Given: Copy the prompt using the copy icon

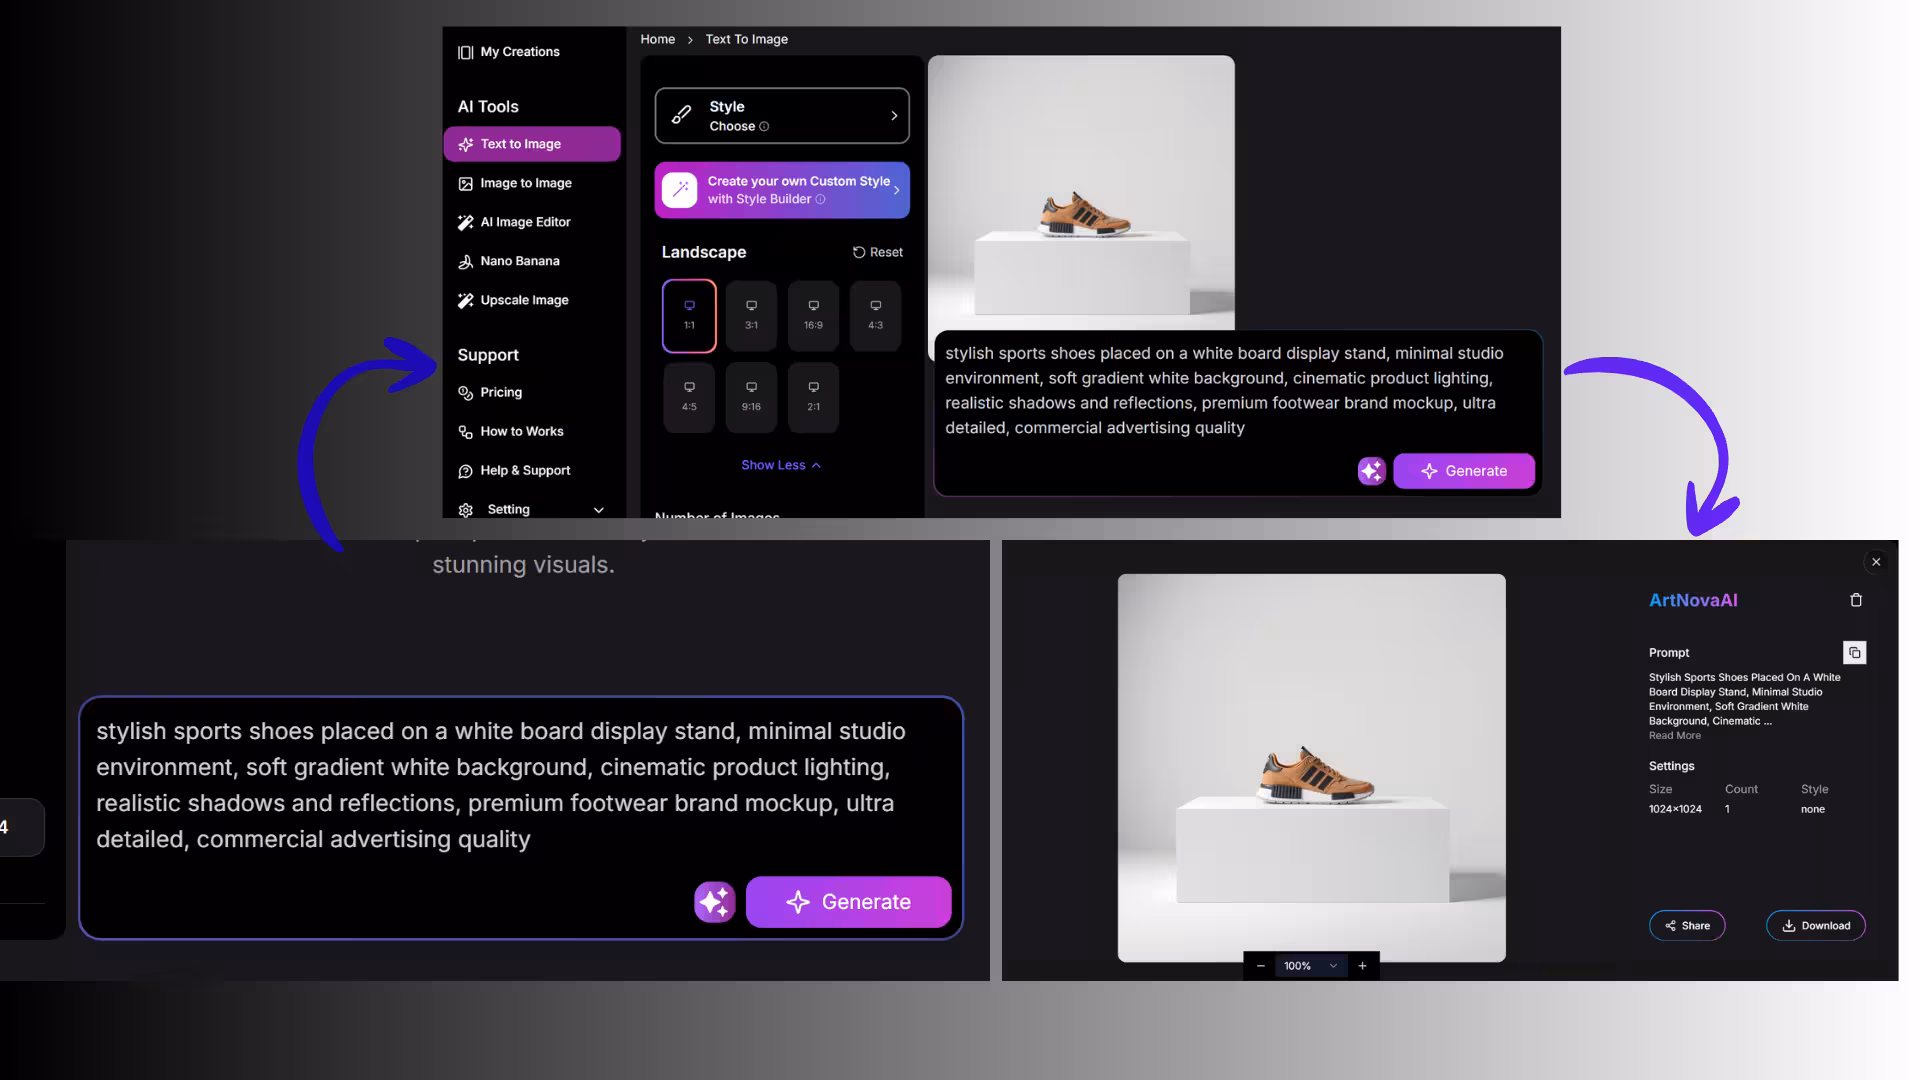Looking at the screenshot, I should pyautogui.click(x=1856, y=652).
